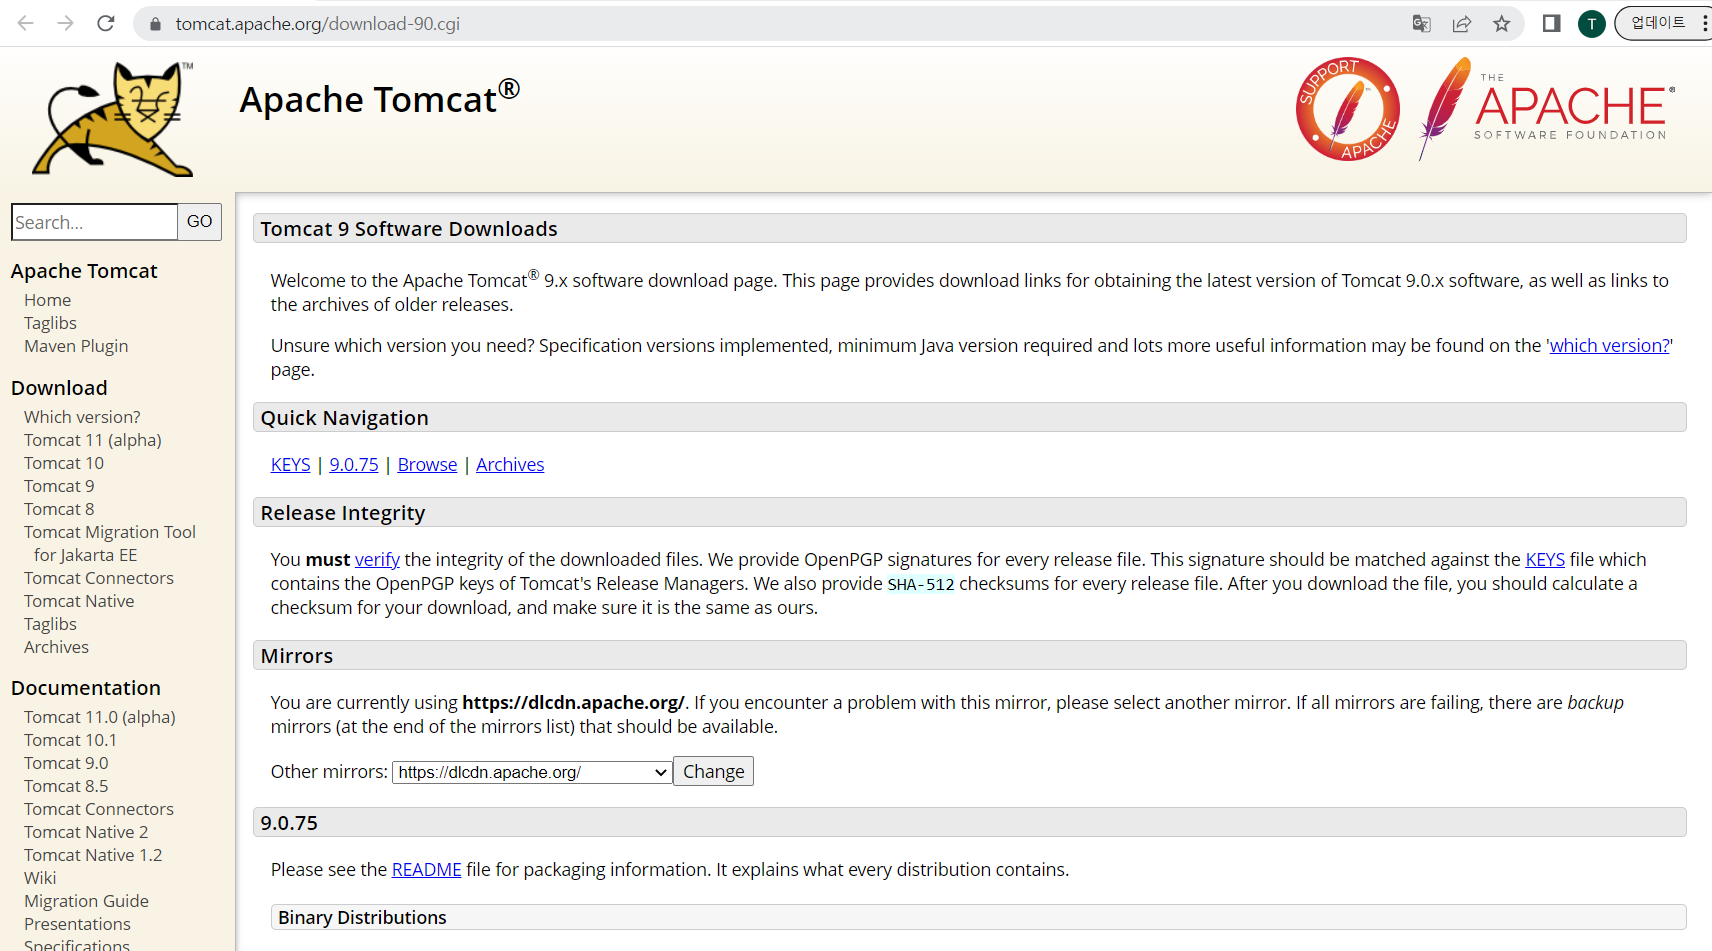The height and width of the screenshot is (951, 1712).
Task: Select Tomcat 10 download link
Action: (64, 463)
